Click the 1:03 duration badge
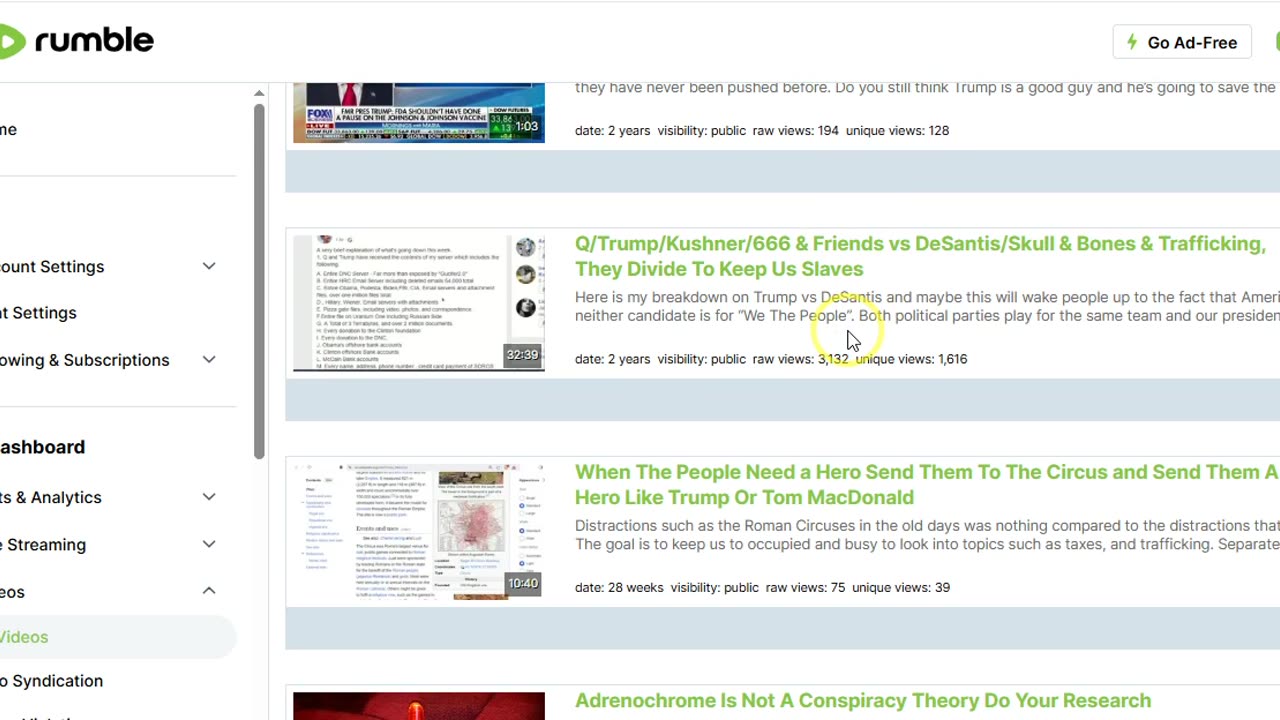The width and height of the screenshot is (1280, 720). tap(526, 126)
